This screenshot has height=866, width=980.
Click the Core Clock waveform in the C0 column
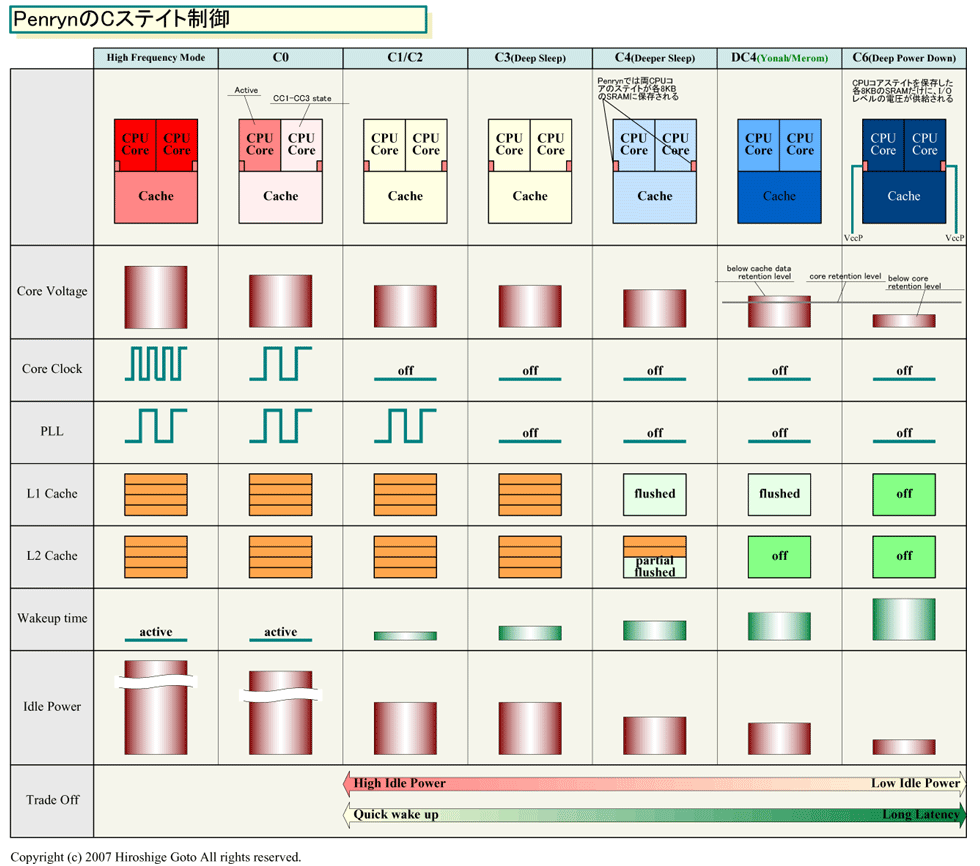tap(280, 364)
